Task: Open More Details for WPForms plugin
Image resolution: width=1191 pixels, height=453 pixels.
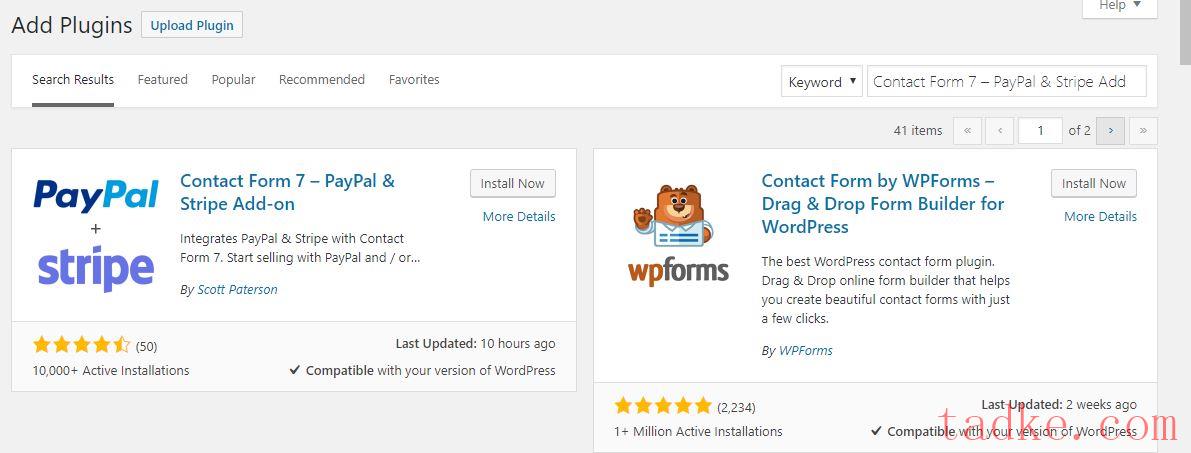Action: pos(1100,216)
